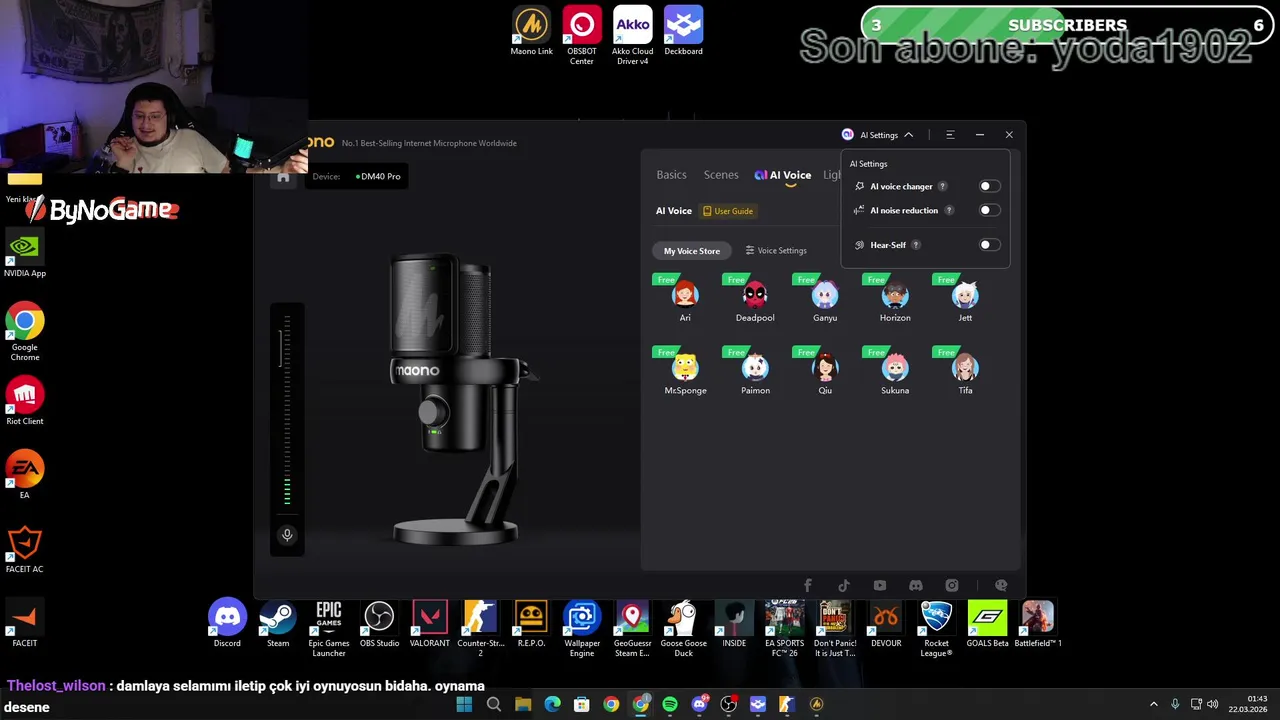
Task: Open FACEIT AC desktop shortcut
Action: (x=25, y=549)
